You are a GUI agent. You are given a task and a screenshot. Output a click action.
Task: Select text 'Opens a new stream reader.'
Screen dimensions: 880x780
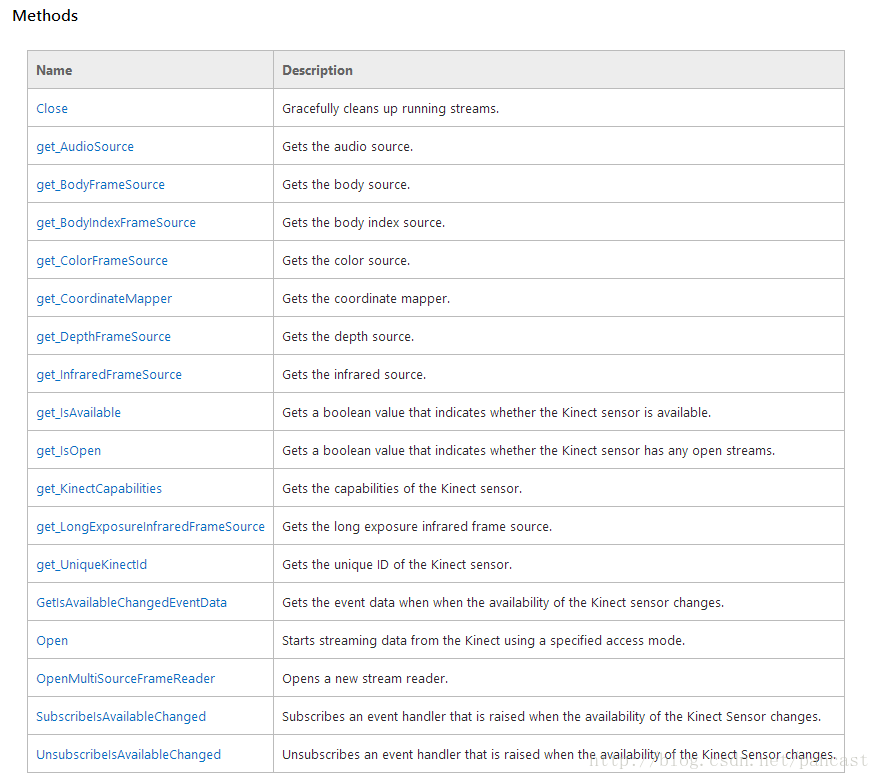tap(365, 678)
